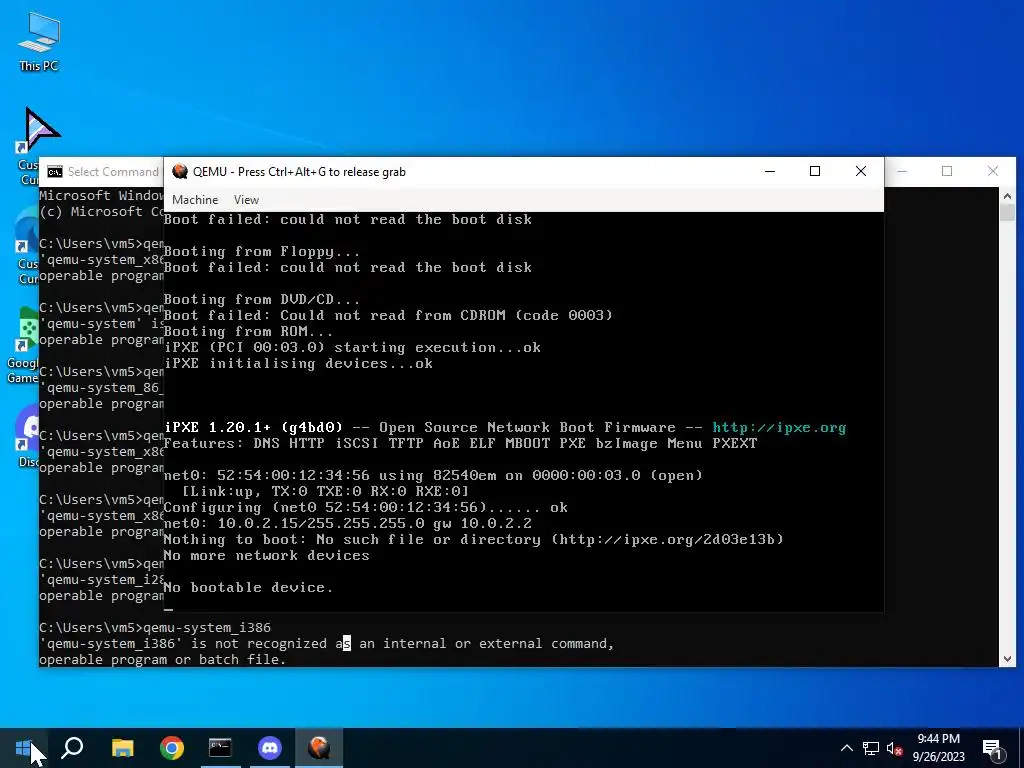Click the http://ipxe.org text in QEMU
Screen dimensions: 1024x768
coord(779,427)
